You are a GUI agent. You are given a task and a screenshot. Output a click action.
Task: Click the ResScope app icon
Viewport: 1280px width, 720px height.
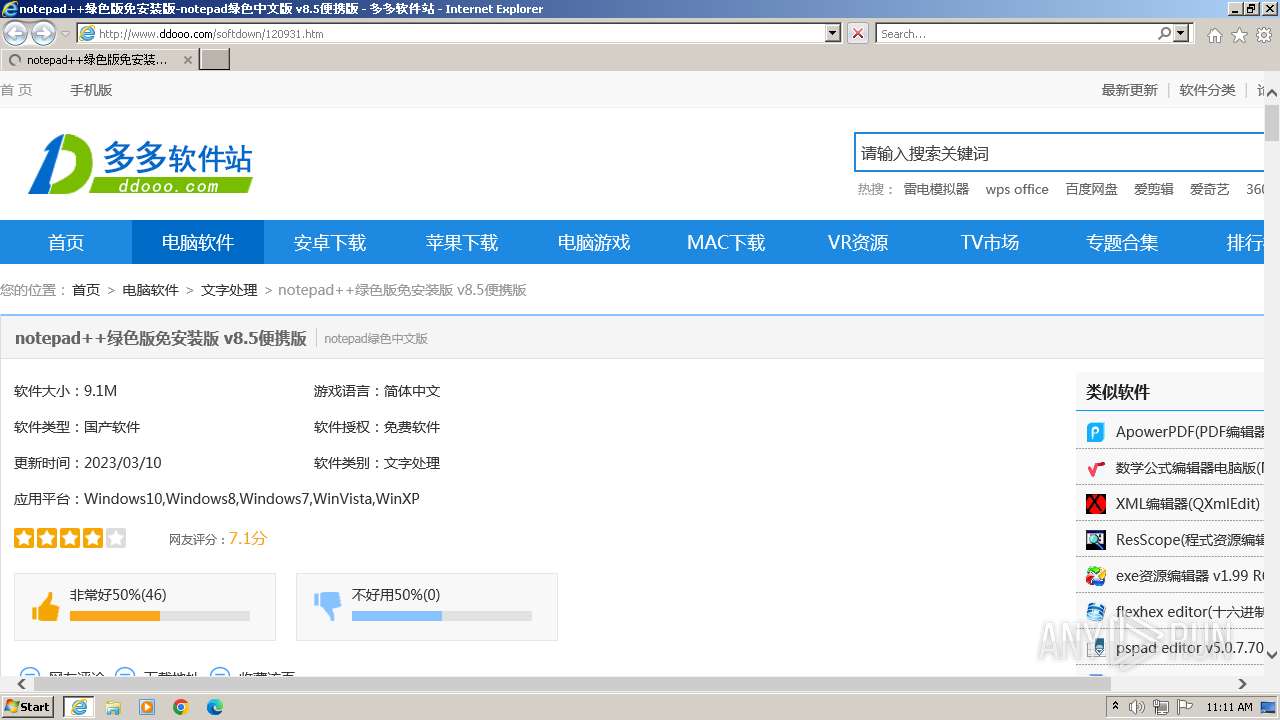click(1096, 540)
